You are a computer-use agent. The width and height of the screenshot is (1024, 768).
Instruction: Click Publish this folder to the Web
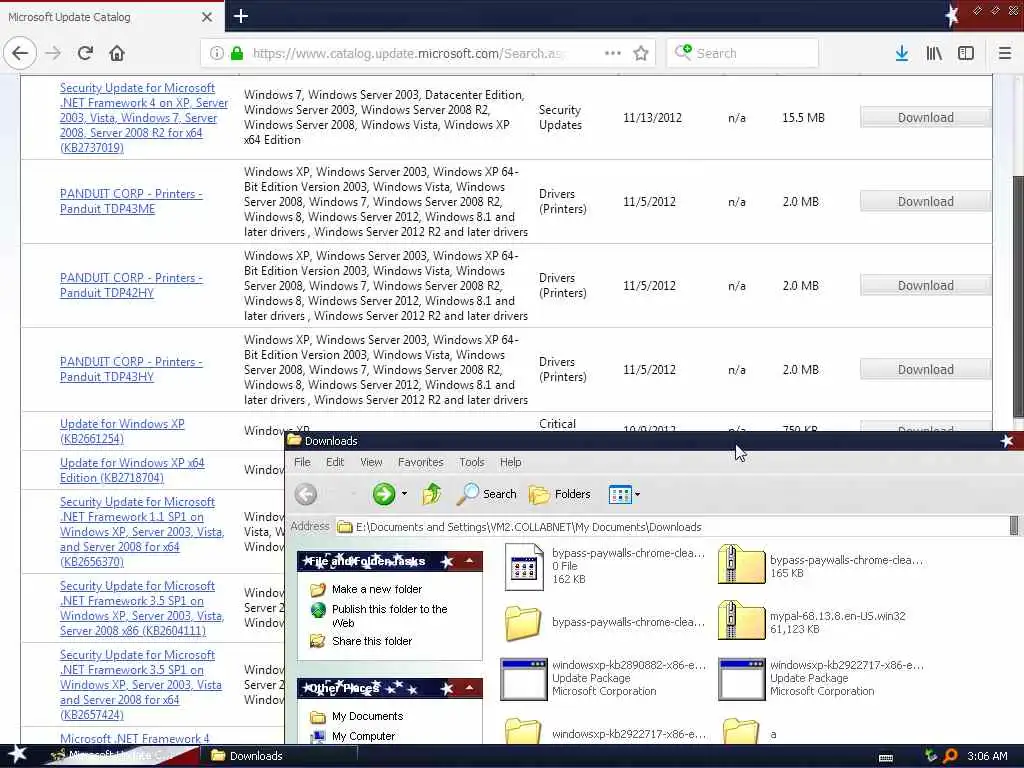[x=389, y=615]
